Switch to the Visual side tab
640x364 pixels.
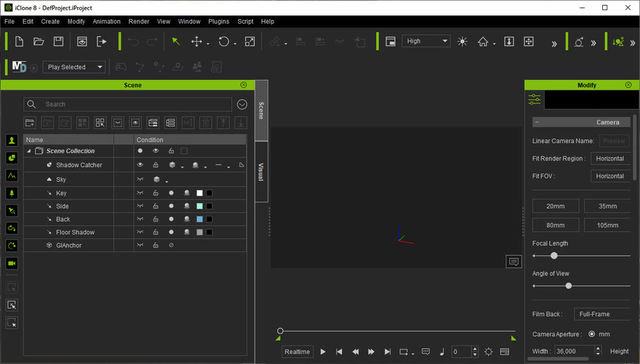tap(261, 172)
